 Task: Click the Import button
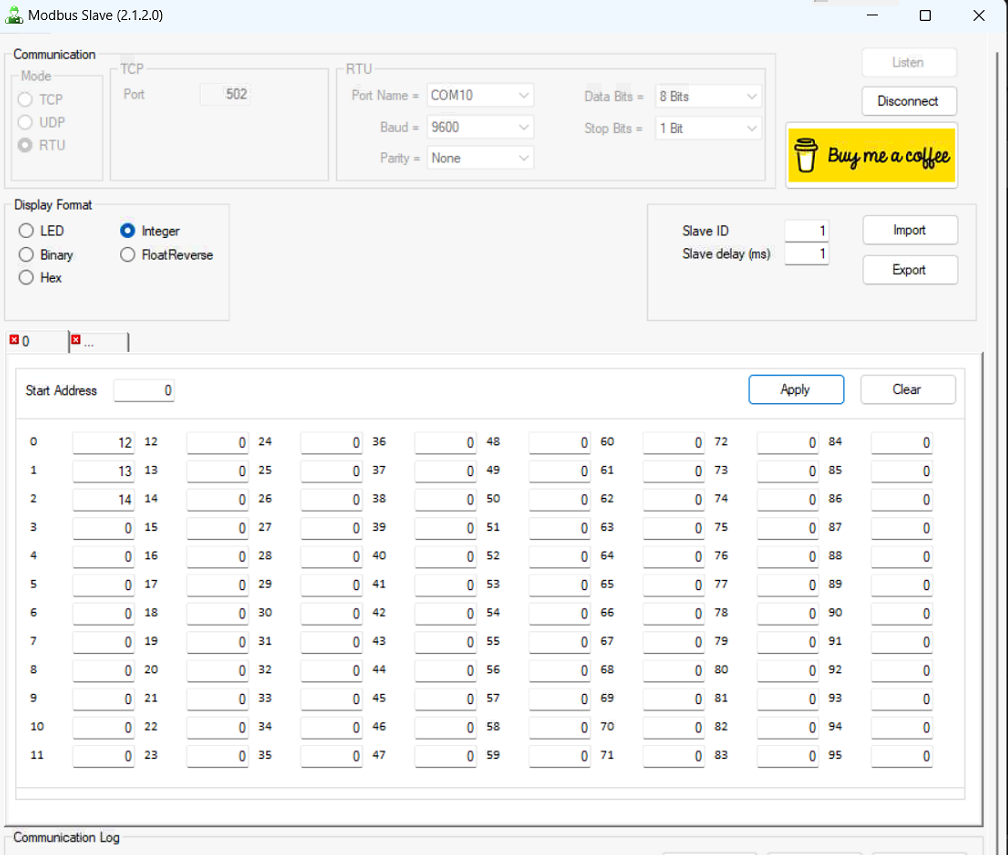click(909, 230)
